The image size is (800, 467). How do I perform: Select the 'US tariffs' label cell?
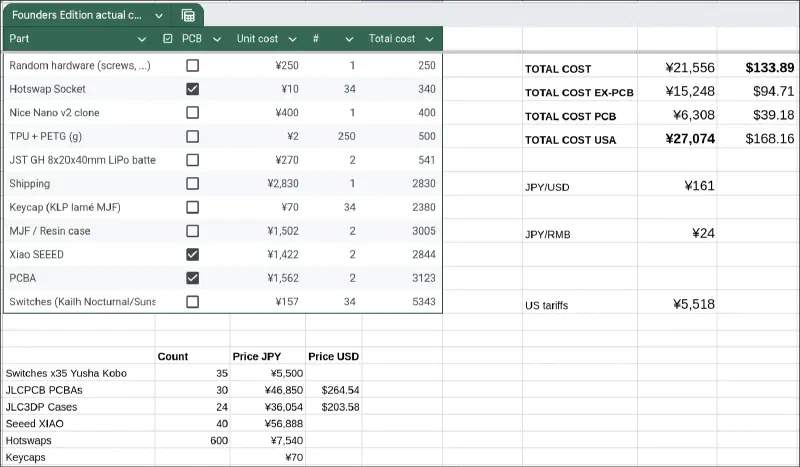point(546,305)
